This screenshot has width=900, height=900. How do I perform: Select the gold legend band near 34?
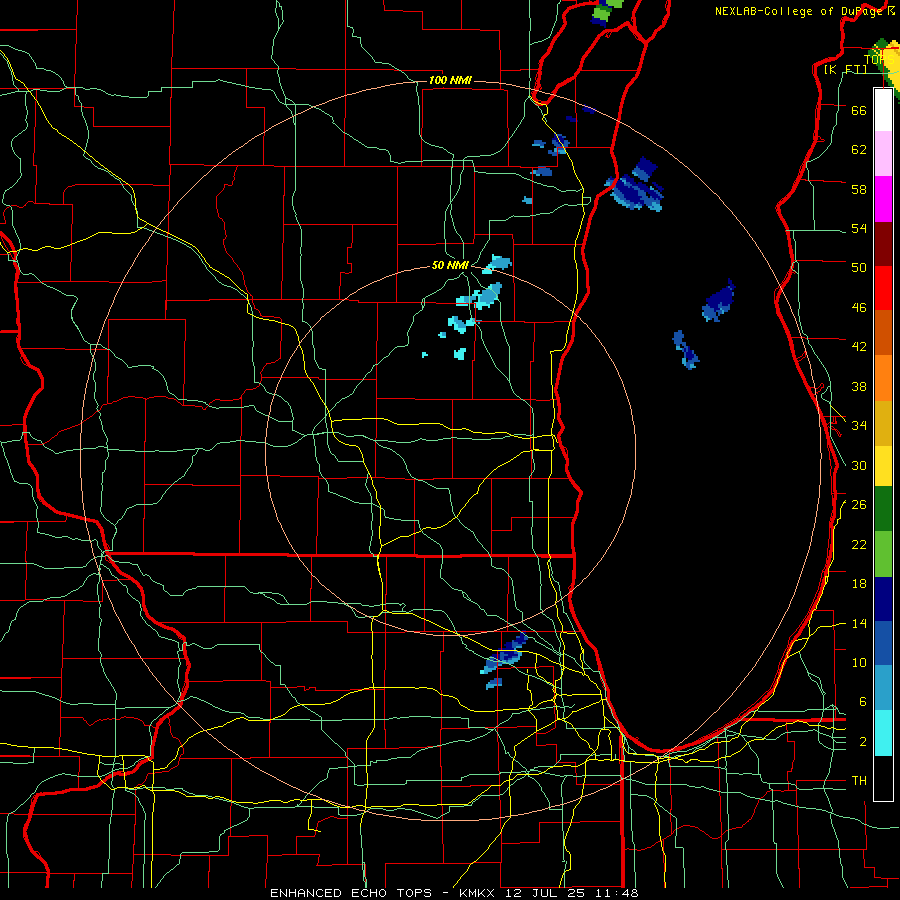tap(883, 423)
